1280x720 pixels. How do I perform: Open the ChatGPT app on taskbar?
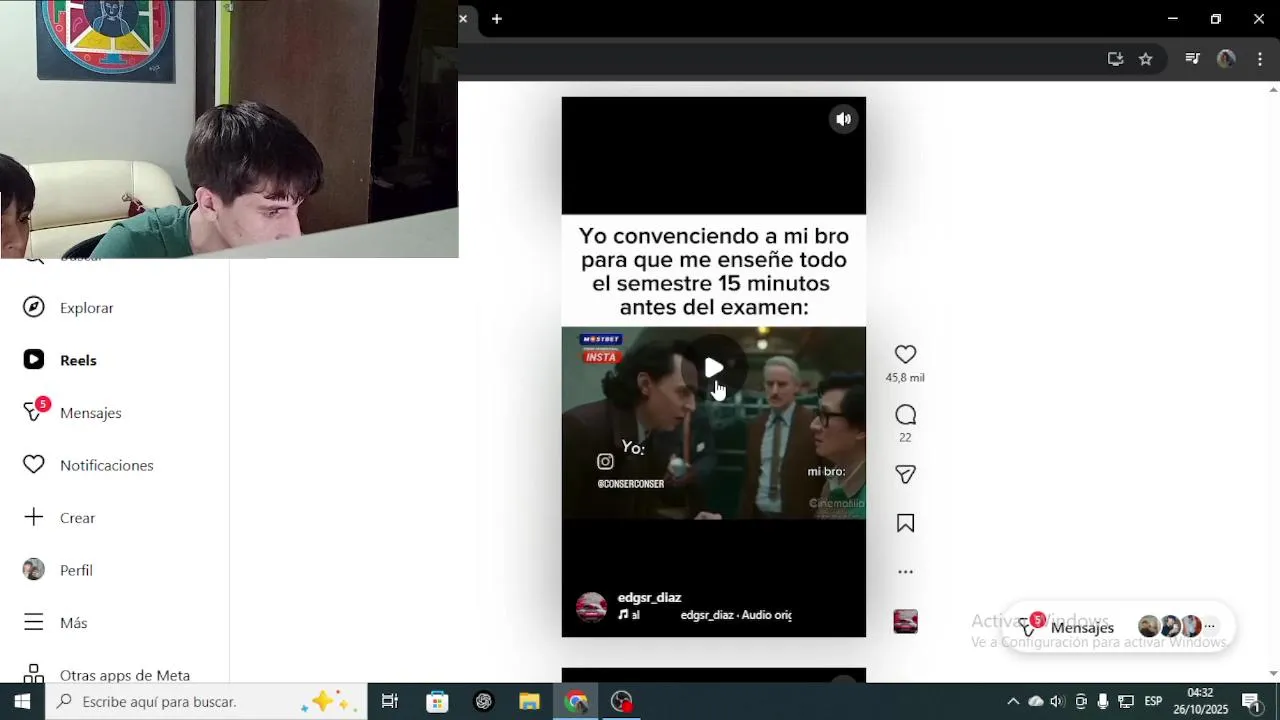[484, 702]
